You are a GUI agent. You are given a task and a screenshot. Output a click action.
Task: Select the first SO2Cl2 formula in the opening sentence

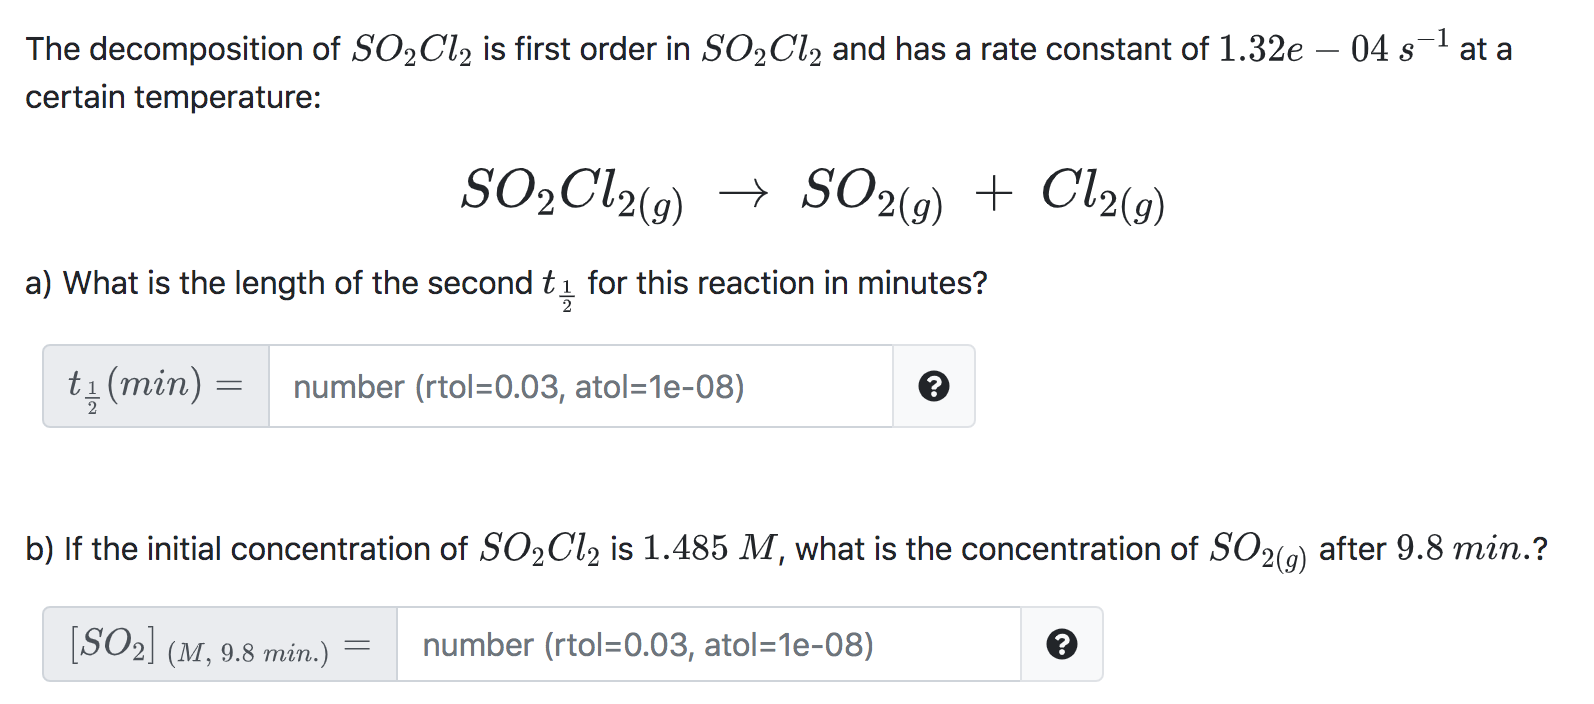[411, 49]
